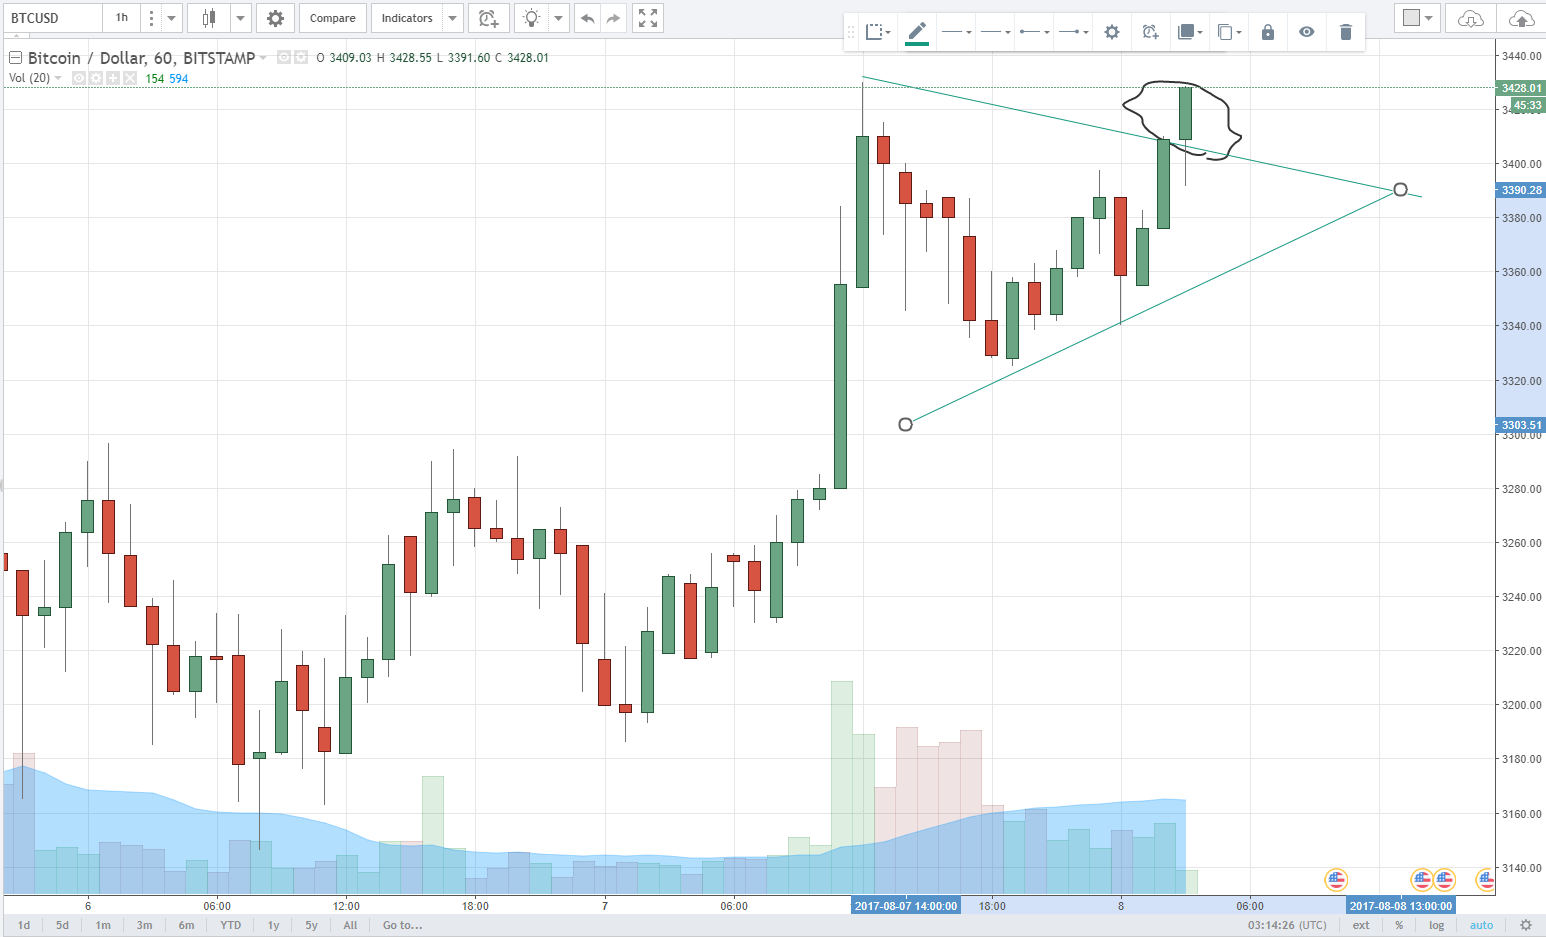Open the chart settings gear in the bottom-right corner
Viewport: 1546px width, 937px height.
point(1526,925)
